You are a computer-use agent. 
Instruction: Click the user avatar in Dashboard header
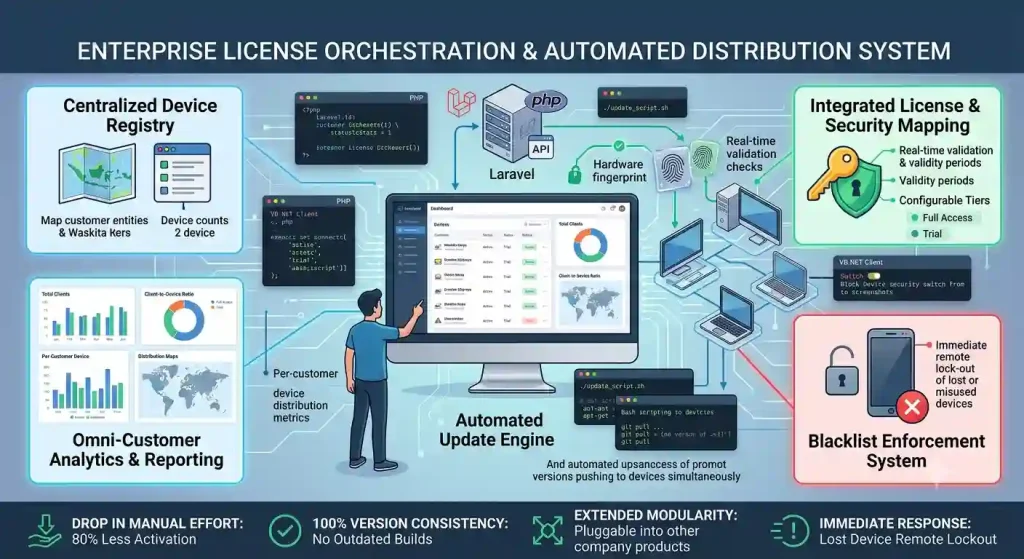coord(622,208)
